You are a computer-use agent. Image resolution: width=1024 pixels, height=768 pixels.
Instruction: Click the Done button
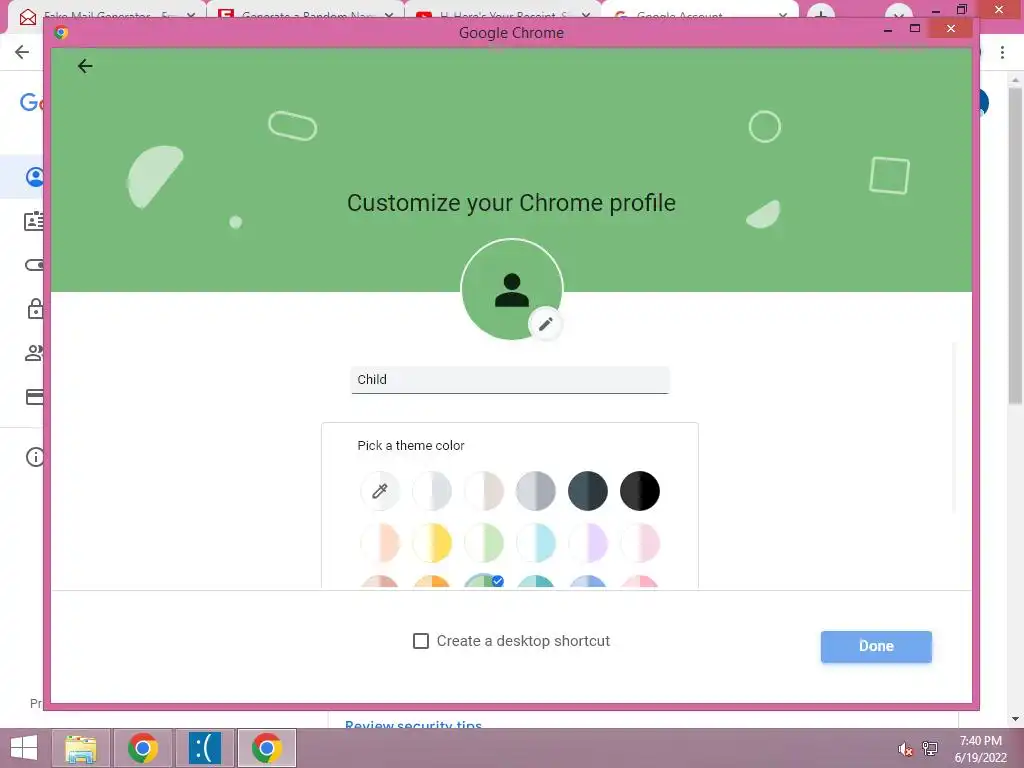coord(876,647)
